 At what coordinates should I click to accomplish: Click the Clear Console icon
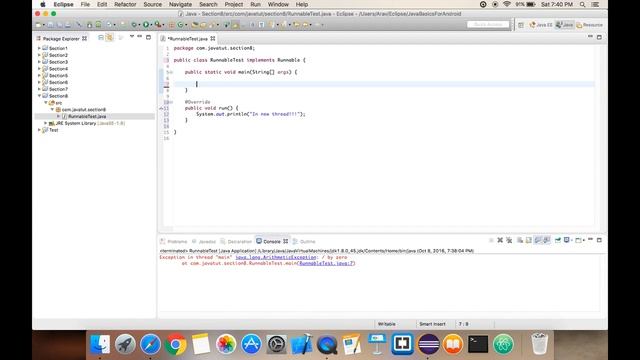pos(520,240)
